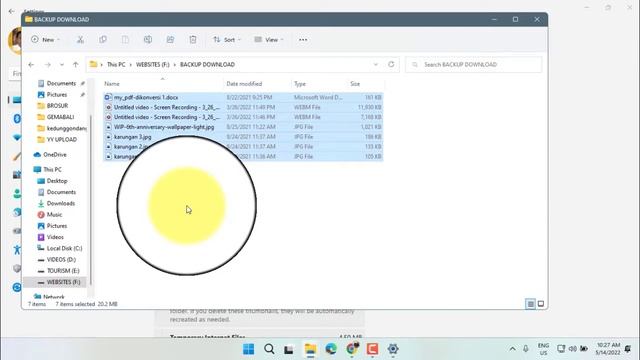Switch to Large icons view button
Screen dimensions: 640x360
(x=541, y=304)
